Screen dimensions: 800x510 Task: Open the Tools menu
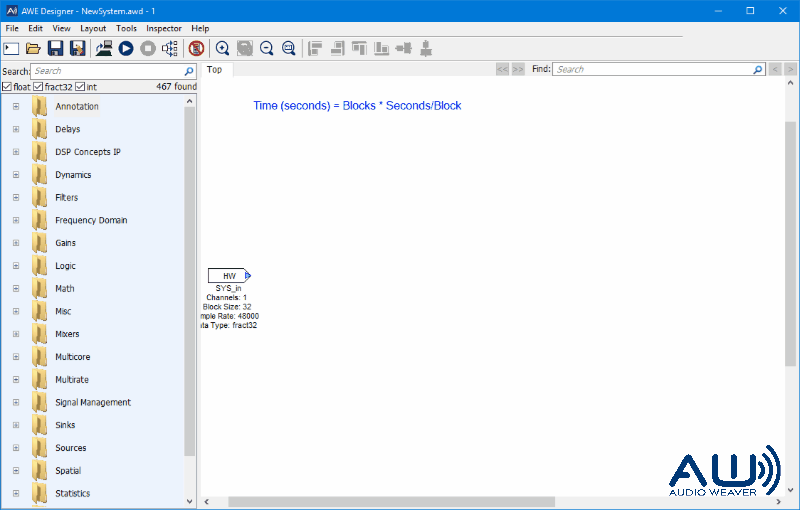(x=126, y=29)
